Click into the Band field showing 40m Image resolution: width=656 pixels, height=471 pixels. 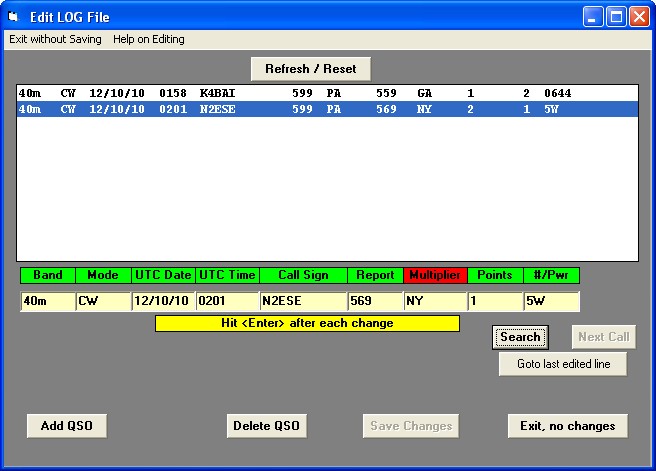[x=47, y=301]
